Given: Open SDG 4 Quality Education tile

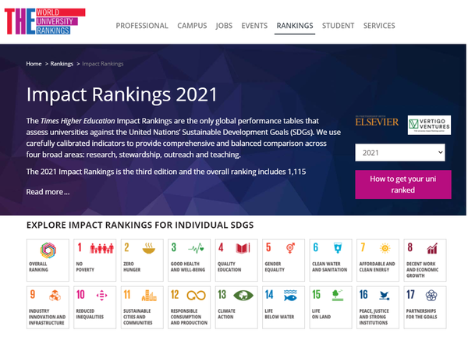Looking at the screenshot, I should tap(236, 260).
